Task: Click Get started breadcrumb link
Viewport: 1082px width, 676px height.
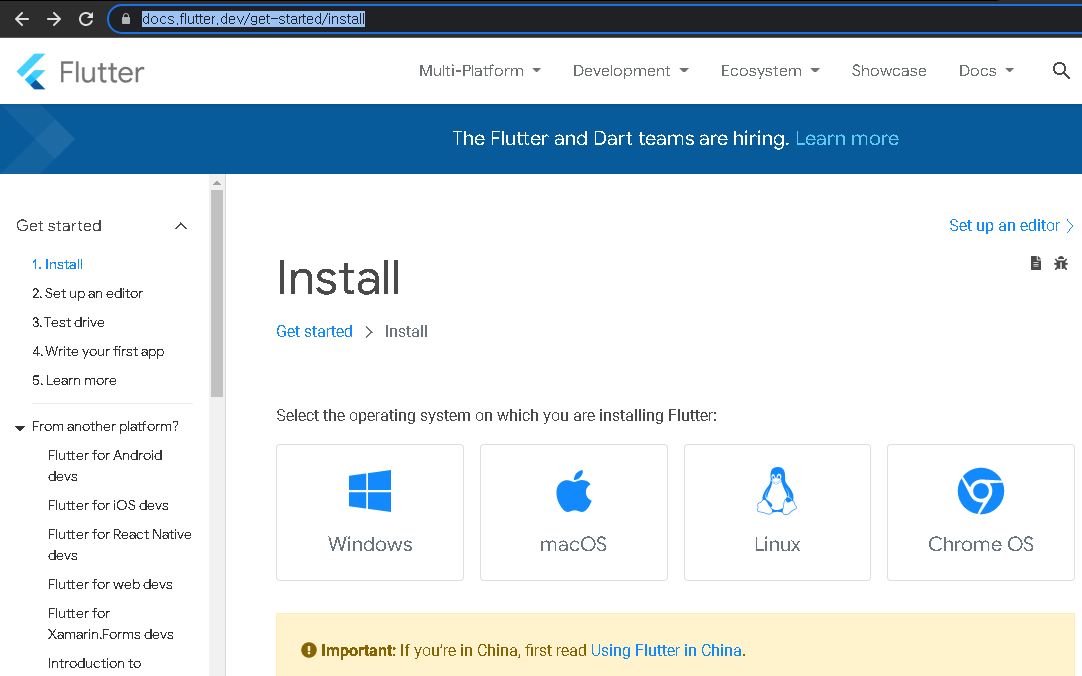Action: click(314, 332)
